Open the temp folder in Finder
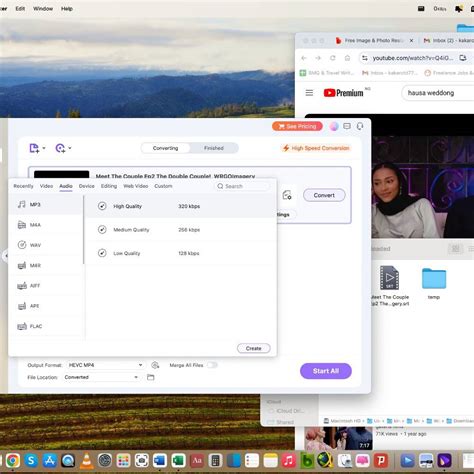The width and height of the screenshot is (474, 474). pos(434,283)
